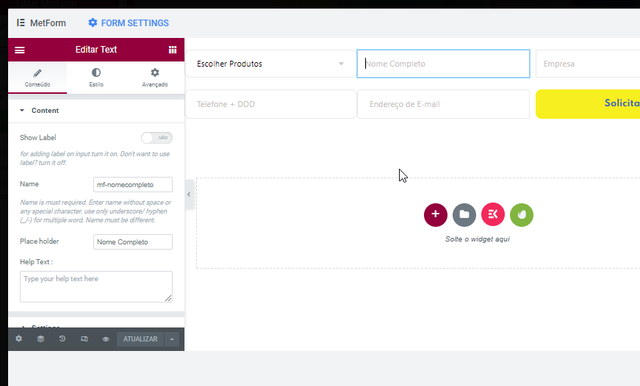The image size is (640, 386).
Task: Toggle the Show Label switch
Action: tap(157, 138)
